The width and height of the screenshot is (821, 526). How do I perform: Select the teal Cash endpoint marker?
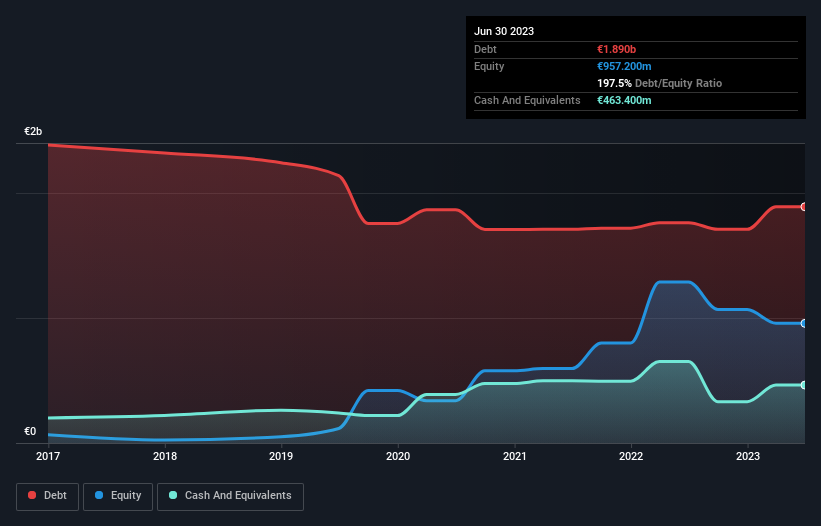click(x=804, y=385)
